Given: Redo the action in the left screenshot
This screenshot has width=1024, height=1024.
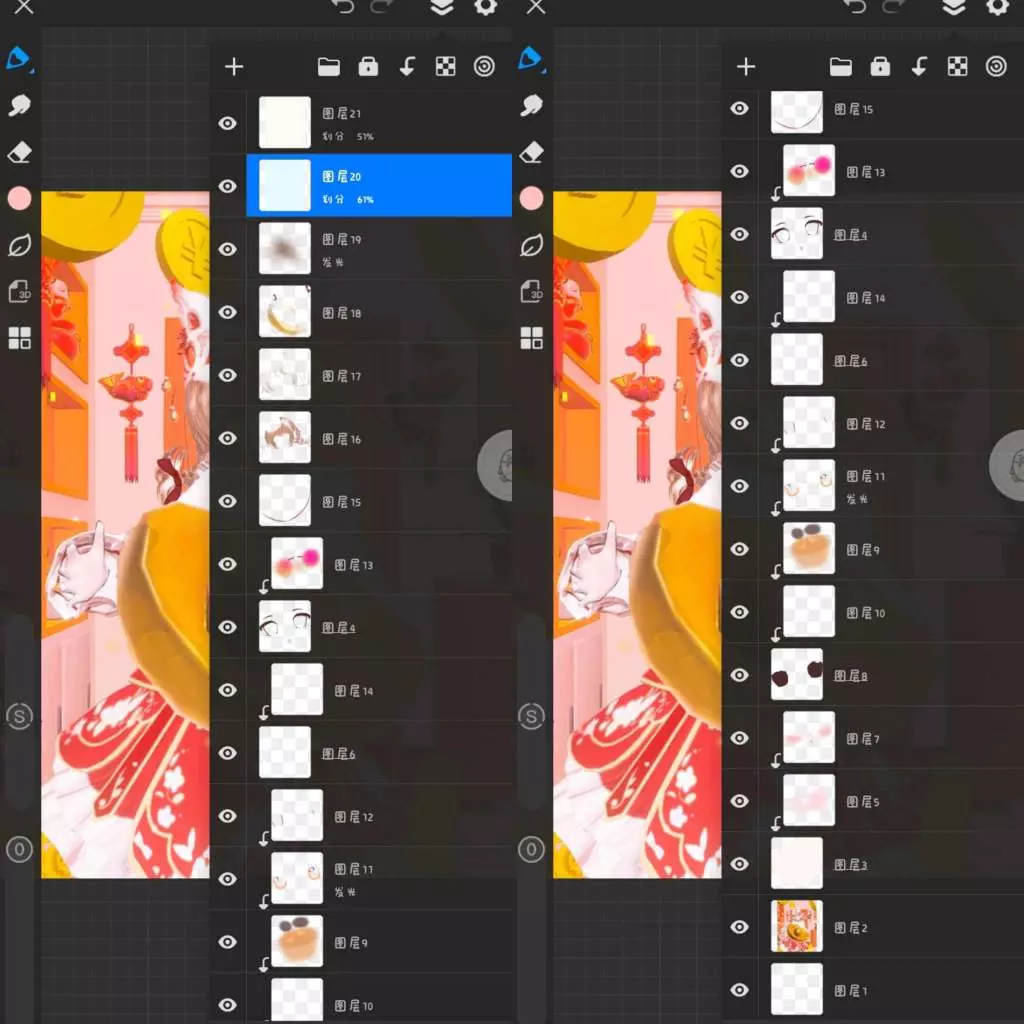Looking at the screenshot, I should click(382, 7).
